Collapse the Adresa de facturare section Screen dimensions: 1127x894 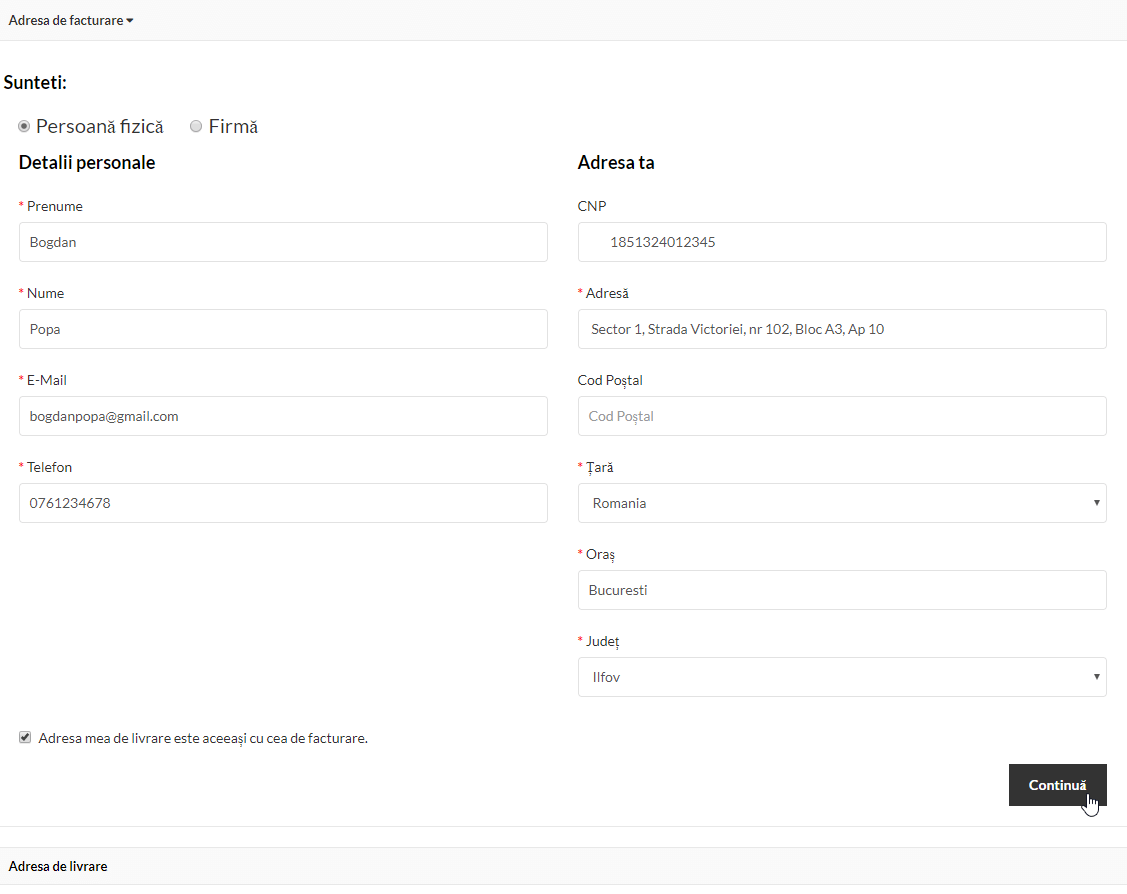[70, 20]
